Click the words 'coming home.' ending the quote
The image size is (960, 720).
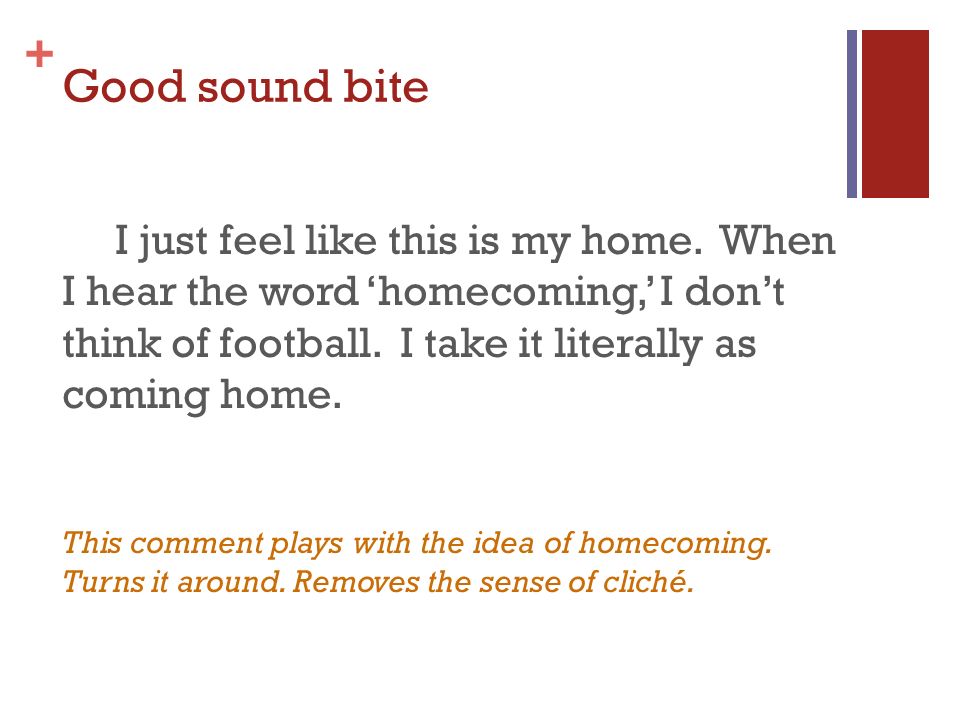coord(202,396)
